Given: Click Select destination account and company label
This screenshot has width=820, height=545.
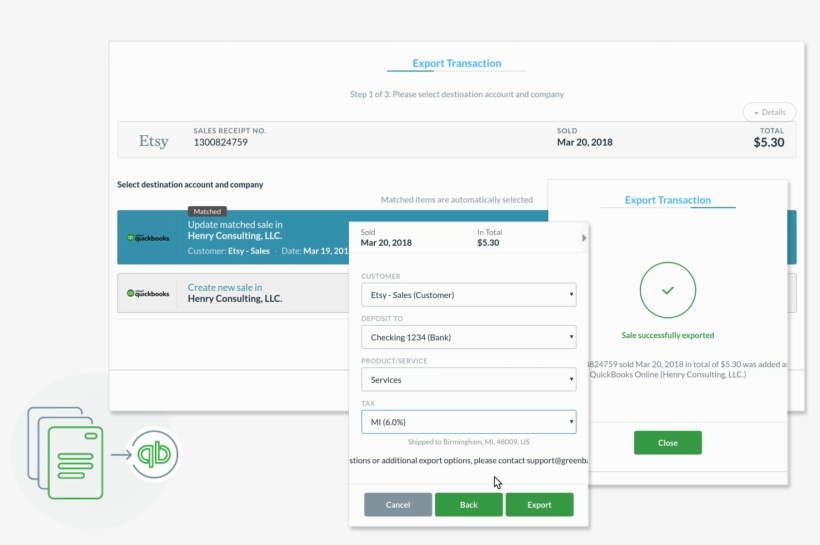Looking at the screenshot, I should (190, 185).
